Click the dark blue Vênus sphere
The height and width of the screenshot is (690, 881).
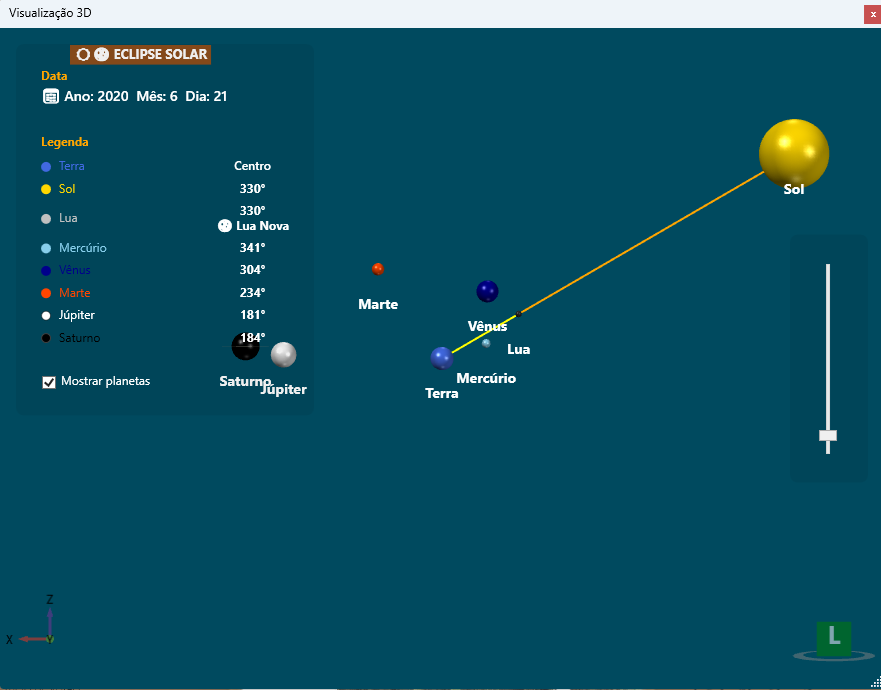tap(487, 291)
